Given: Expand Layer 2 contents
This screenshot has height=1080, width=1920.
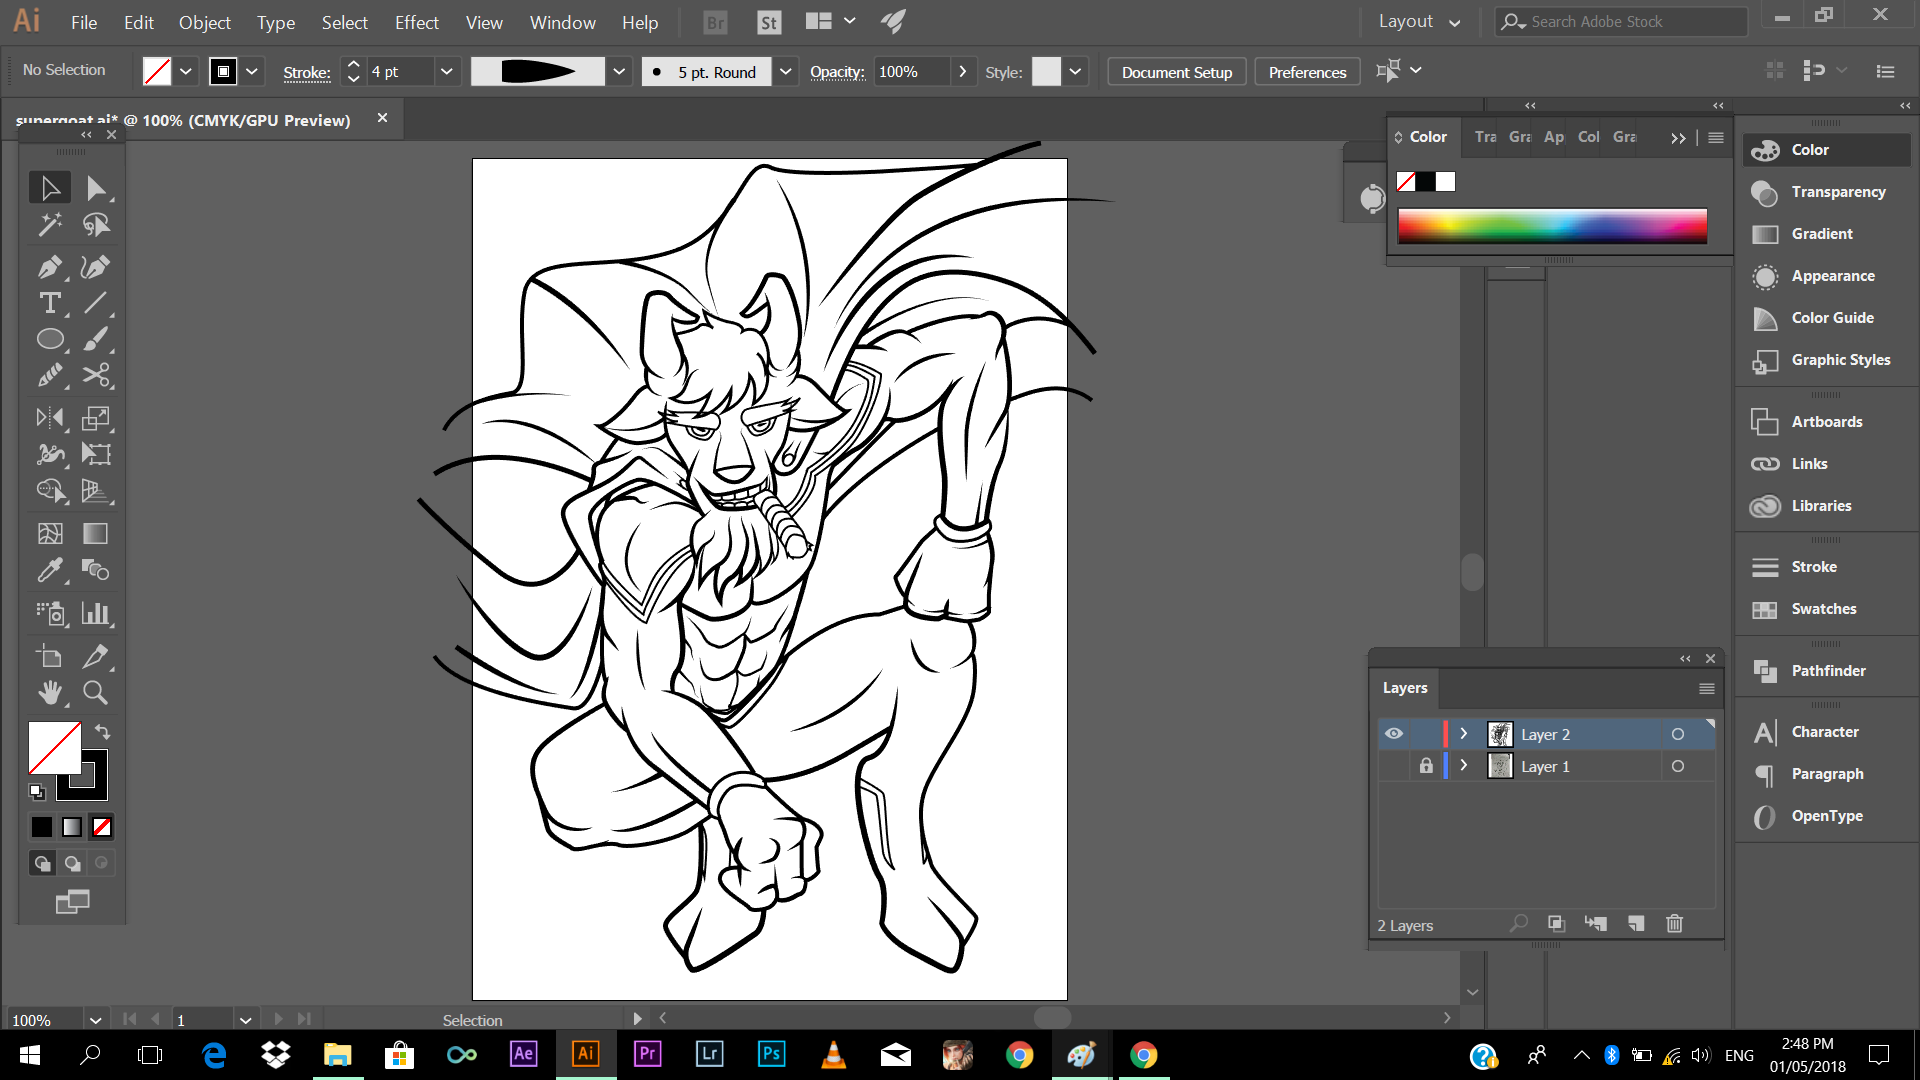Looking at the screenshot, I should tap(1464, 734).
